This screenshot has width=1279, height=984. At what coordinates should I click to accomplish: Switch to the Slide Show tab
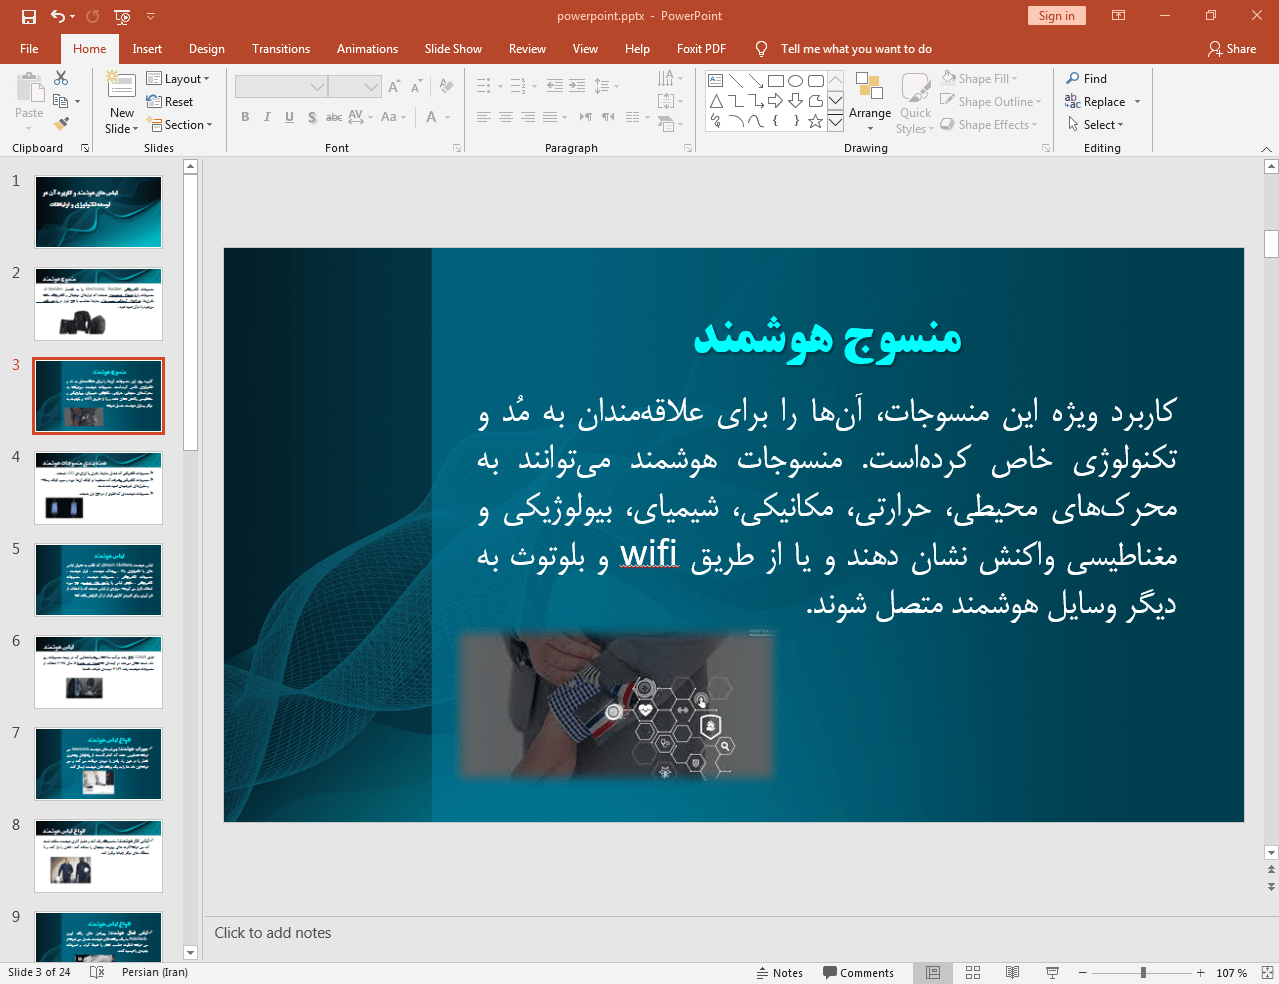pos(452,49)
